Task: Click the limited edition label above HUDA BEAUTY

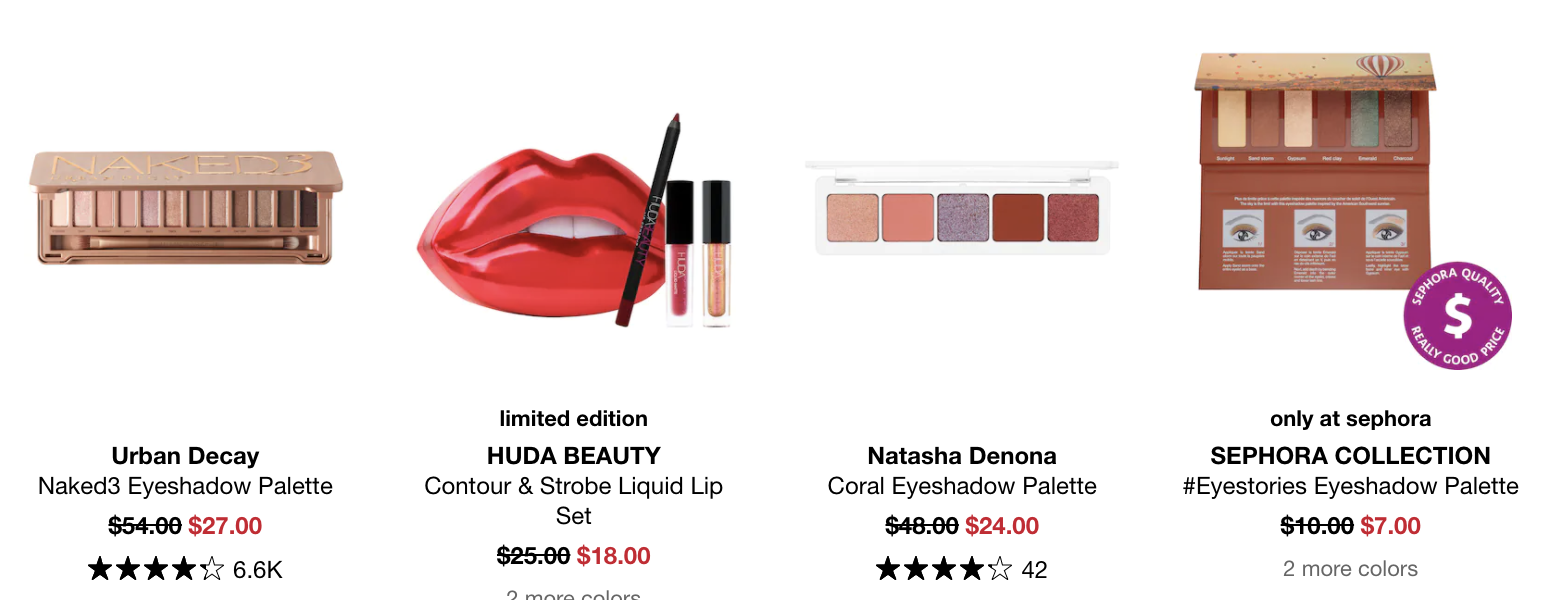Action: tap(574, 419)
